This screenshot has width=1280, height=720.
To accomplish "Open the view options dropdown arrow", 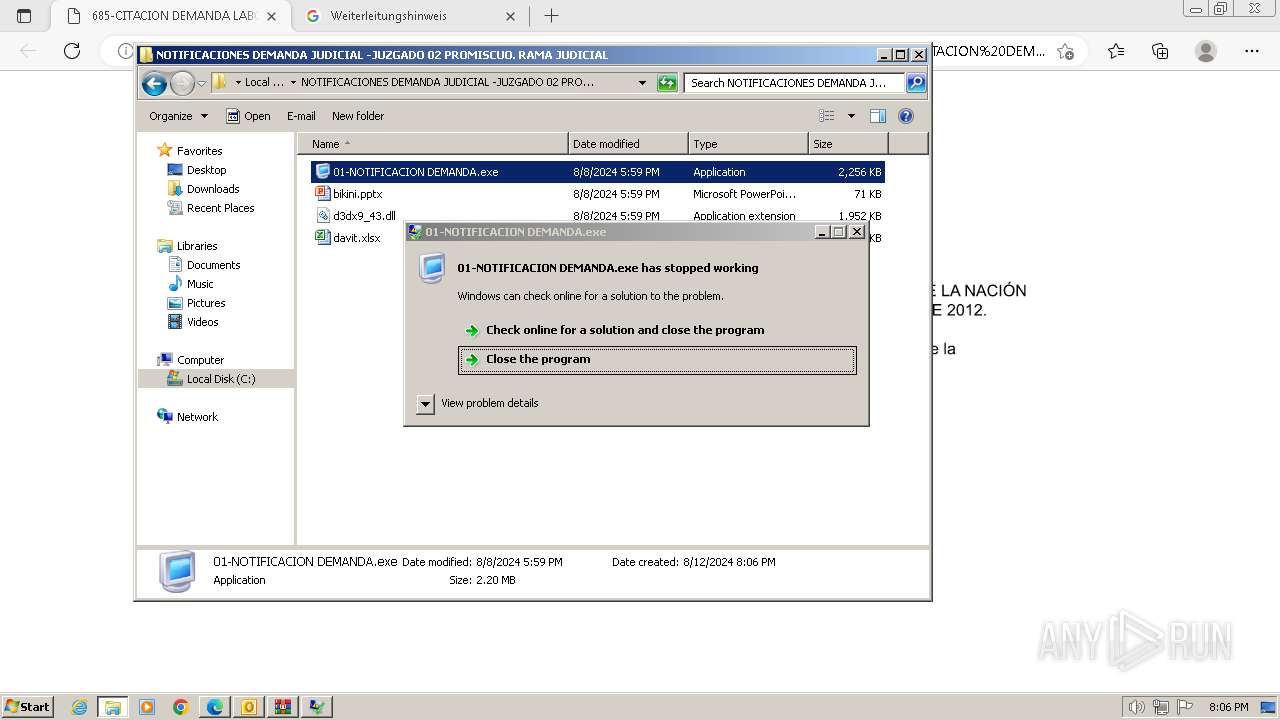I will pos(851,116).
